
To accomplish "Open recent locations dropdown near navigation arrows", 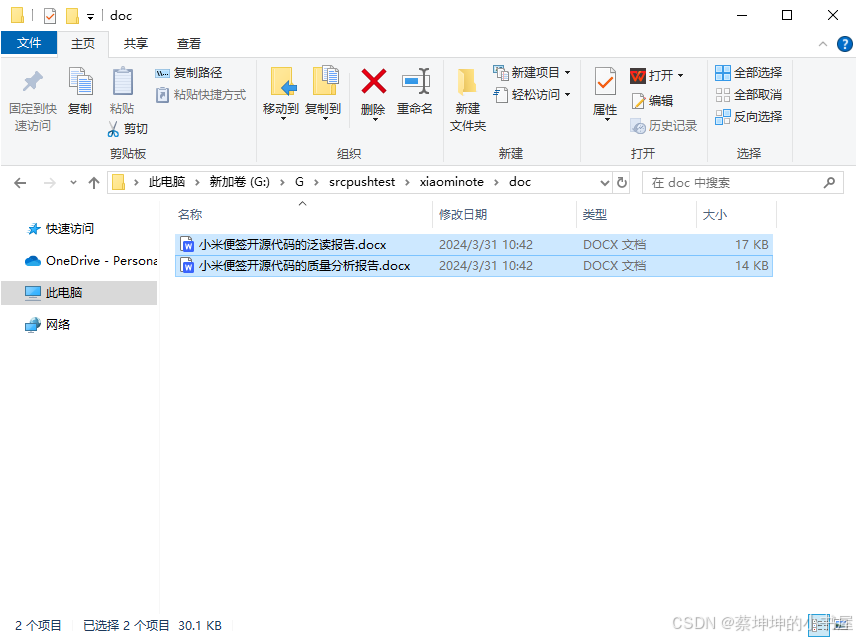I will point(73,183).
